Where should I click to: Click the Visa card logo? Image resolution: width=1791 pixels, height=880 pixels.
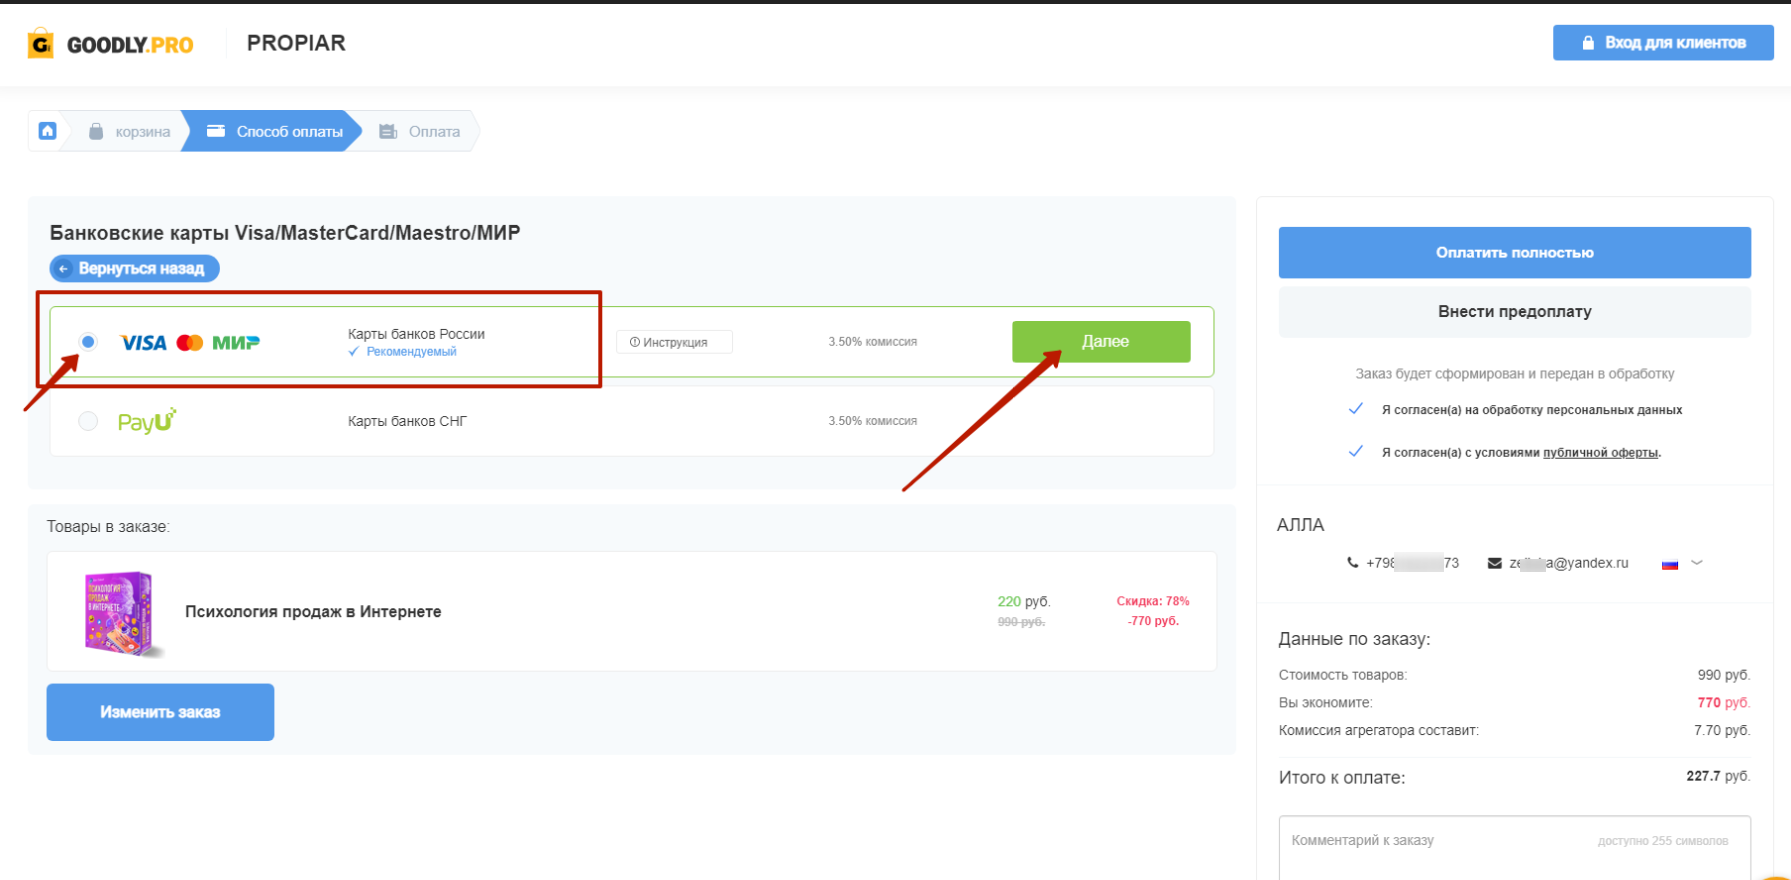143,343
